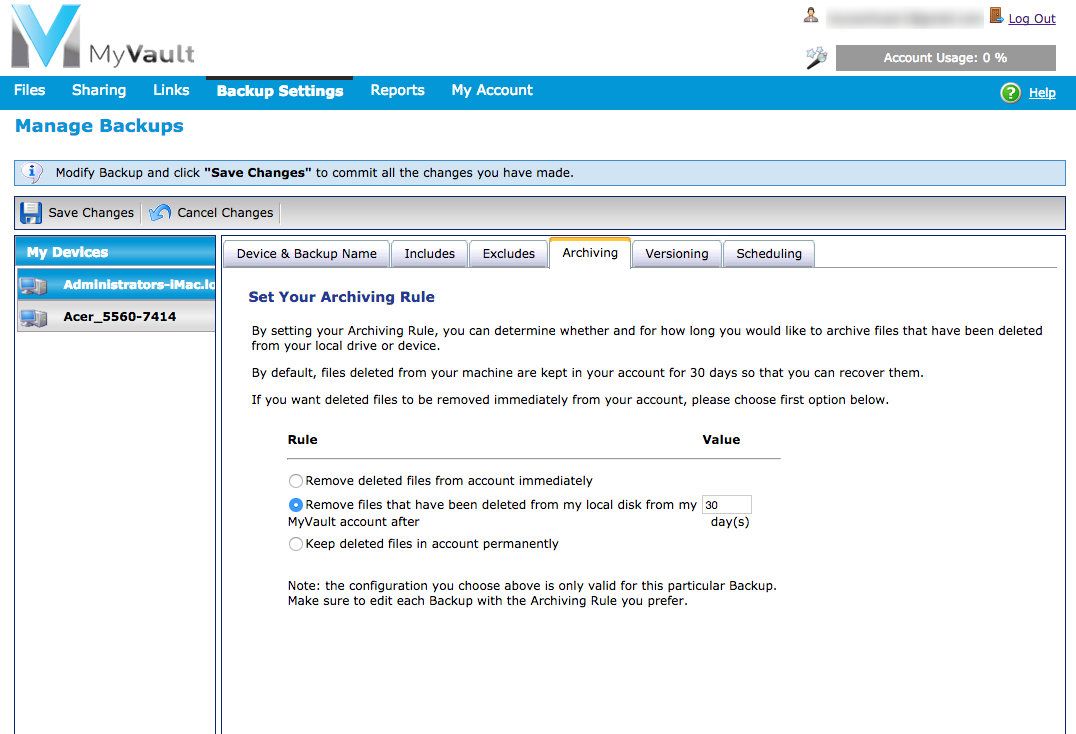The image size is (1076, 734).
Task: Select Keep deleted files in account permanently
Action: point(296,544)
